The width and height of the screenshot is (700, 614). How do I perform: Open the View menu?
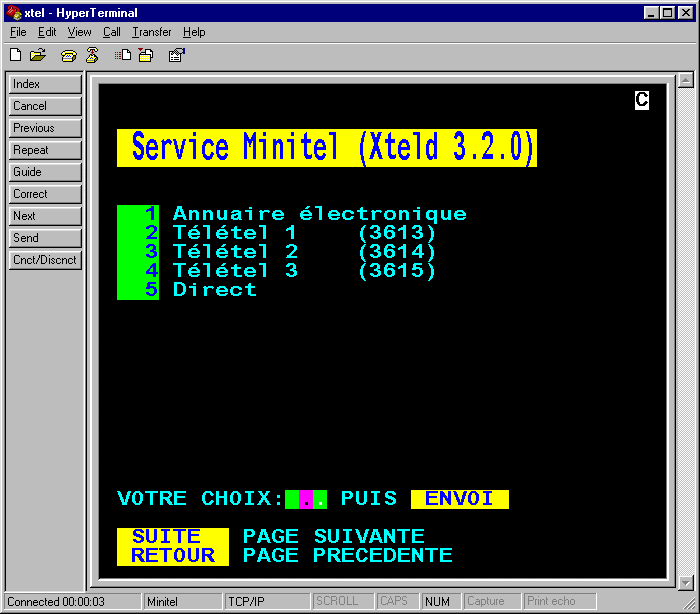(x=79, y=32)
